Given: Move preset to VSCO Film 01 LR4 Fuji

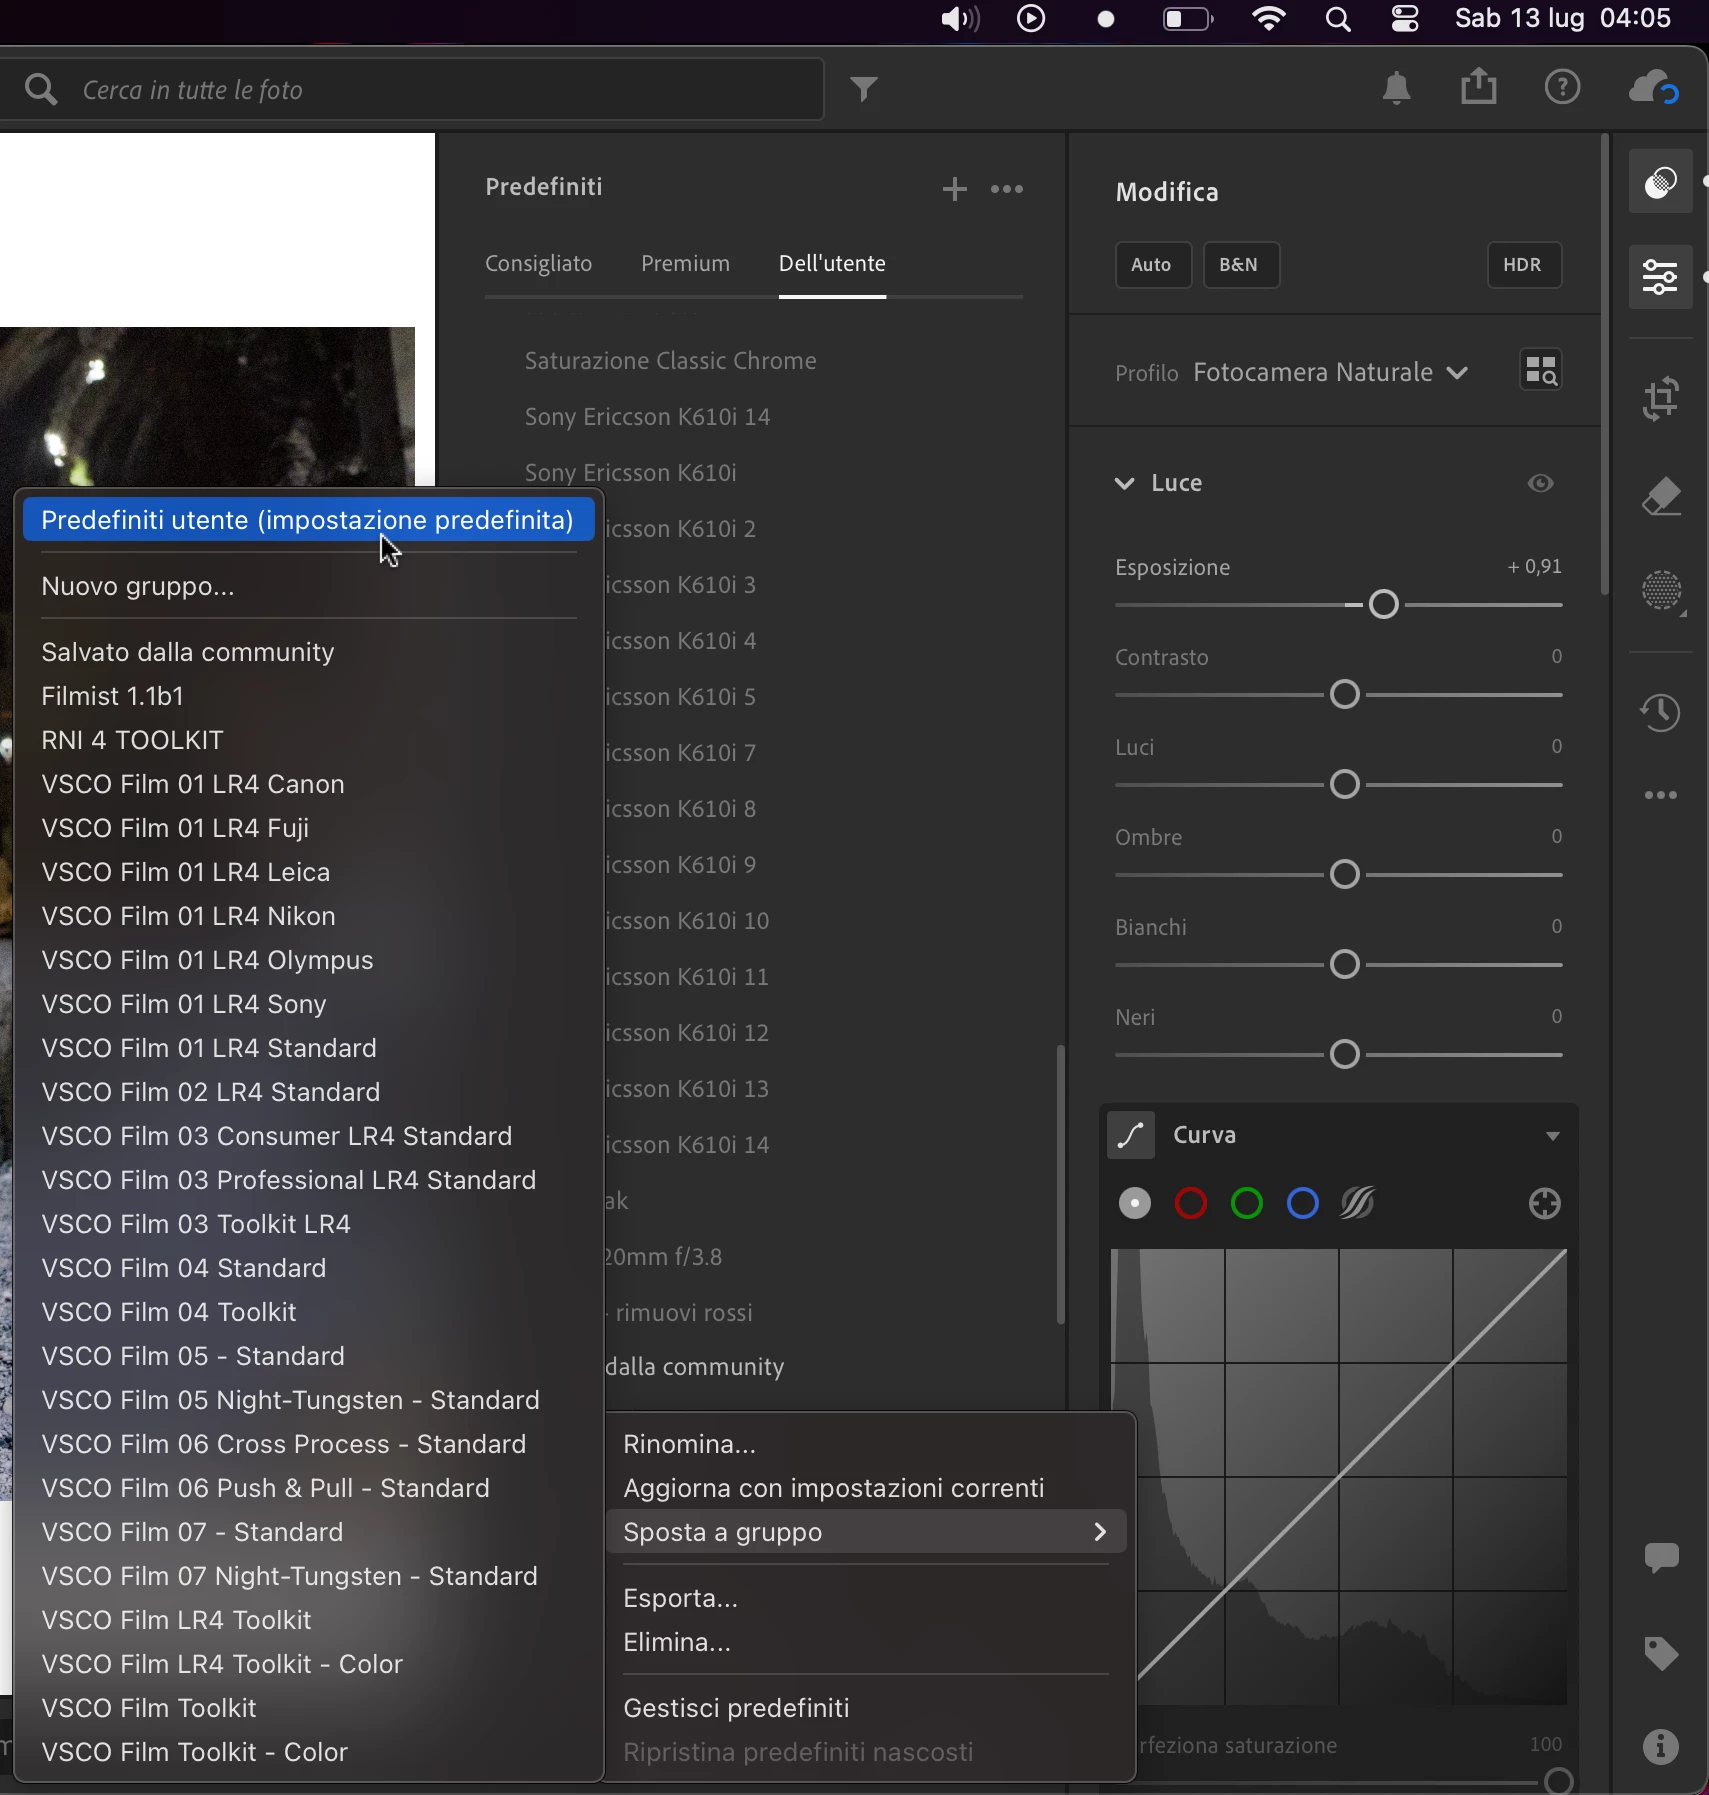Looking at the screenshot, I should pyautogui.click(x=309, y=828).
